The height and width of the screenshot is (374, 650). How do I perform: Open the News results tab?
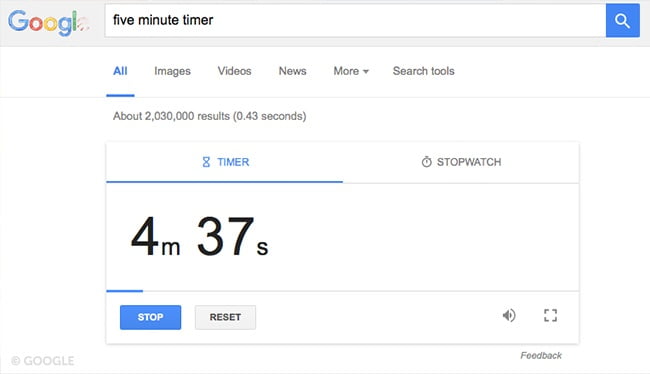293,71
